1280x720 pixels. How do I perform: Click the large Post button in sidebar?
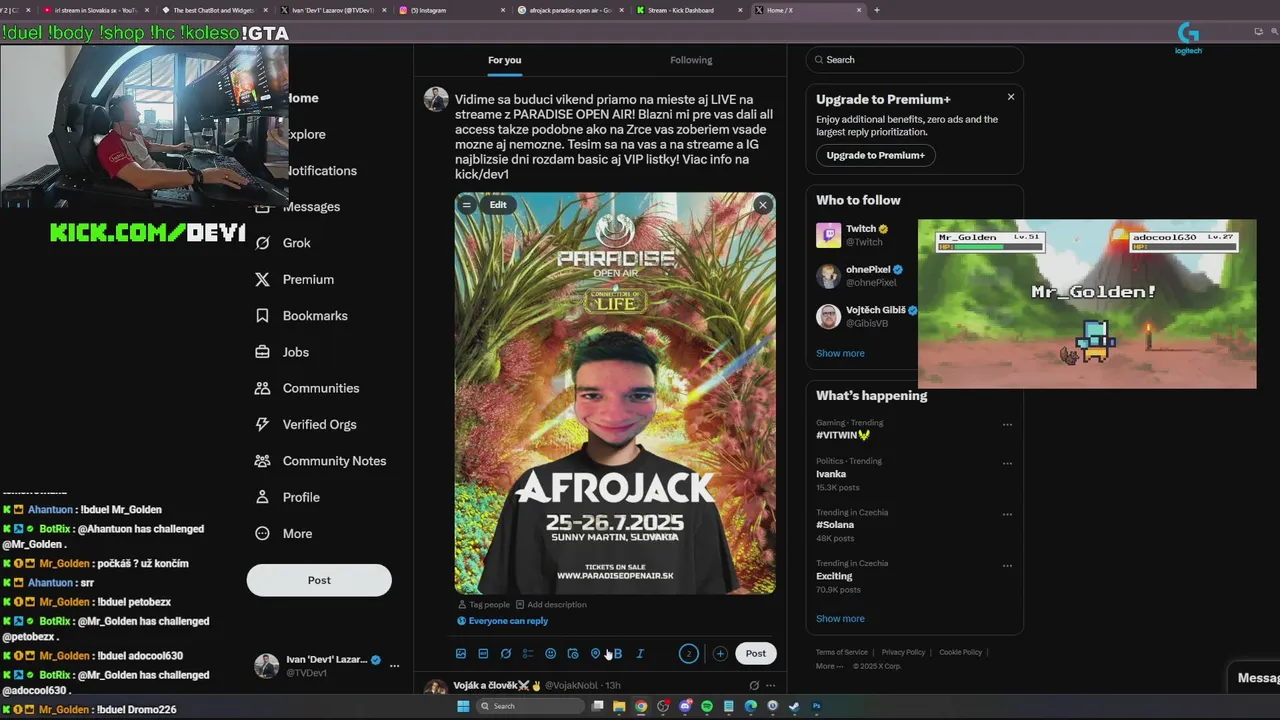319,580
